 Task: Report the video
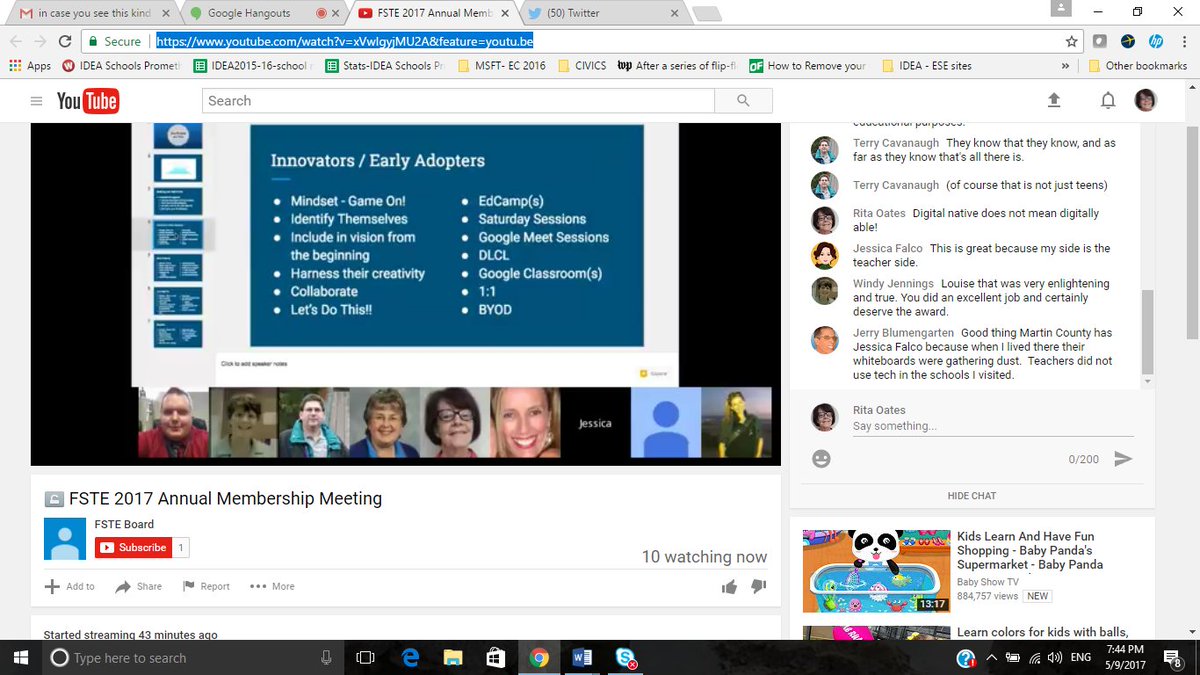tap(206, 587)
